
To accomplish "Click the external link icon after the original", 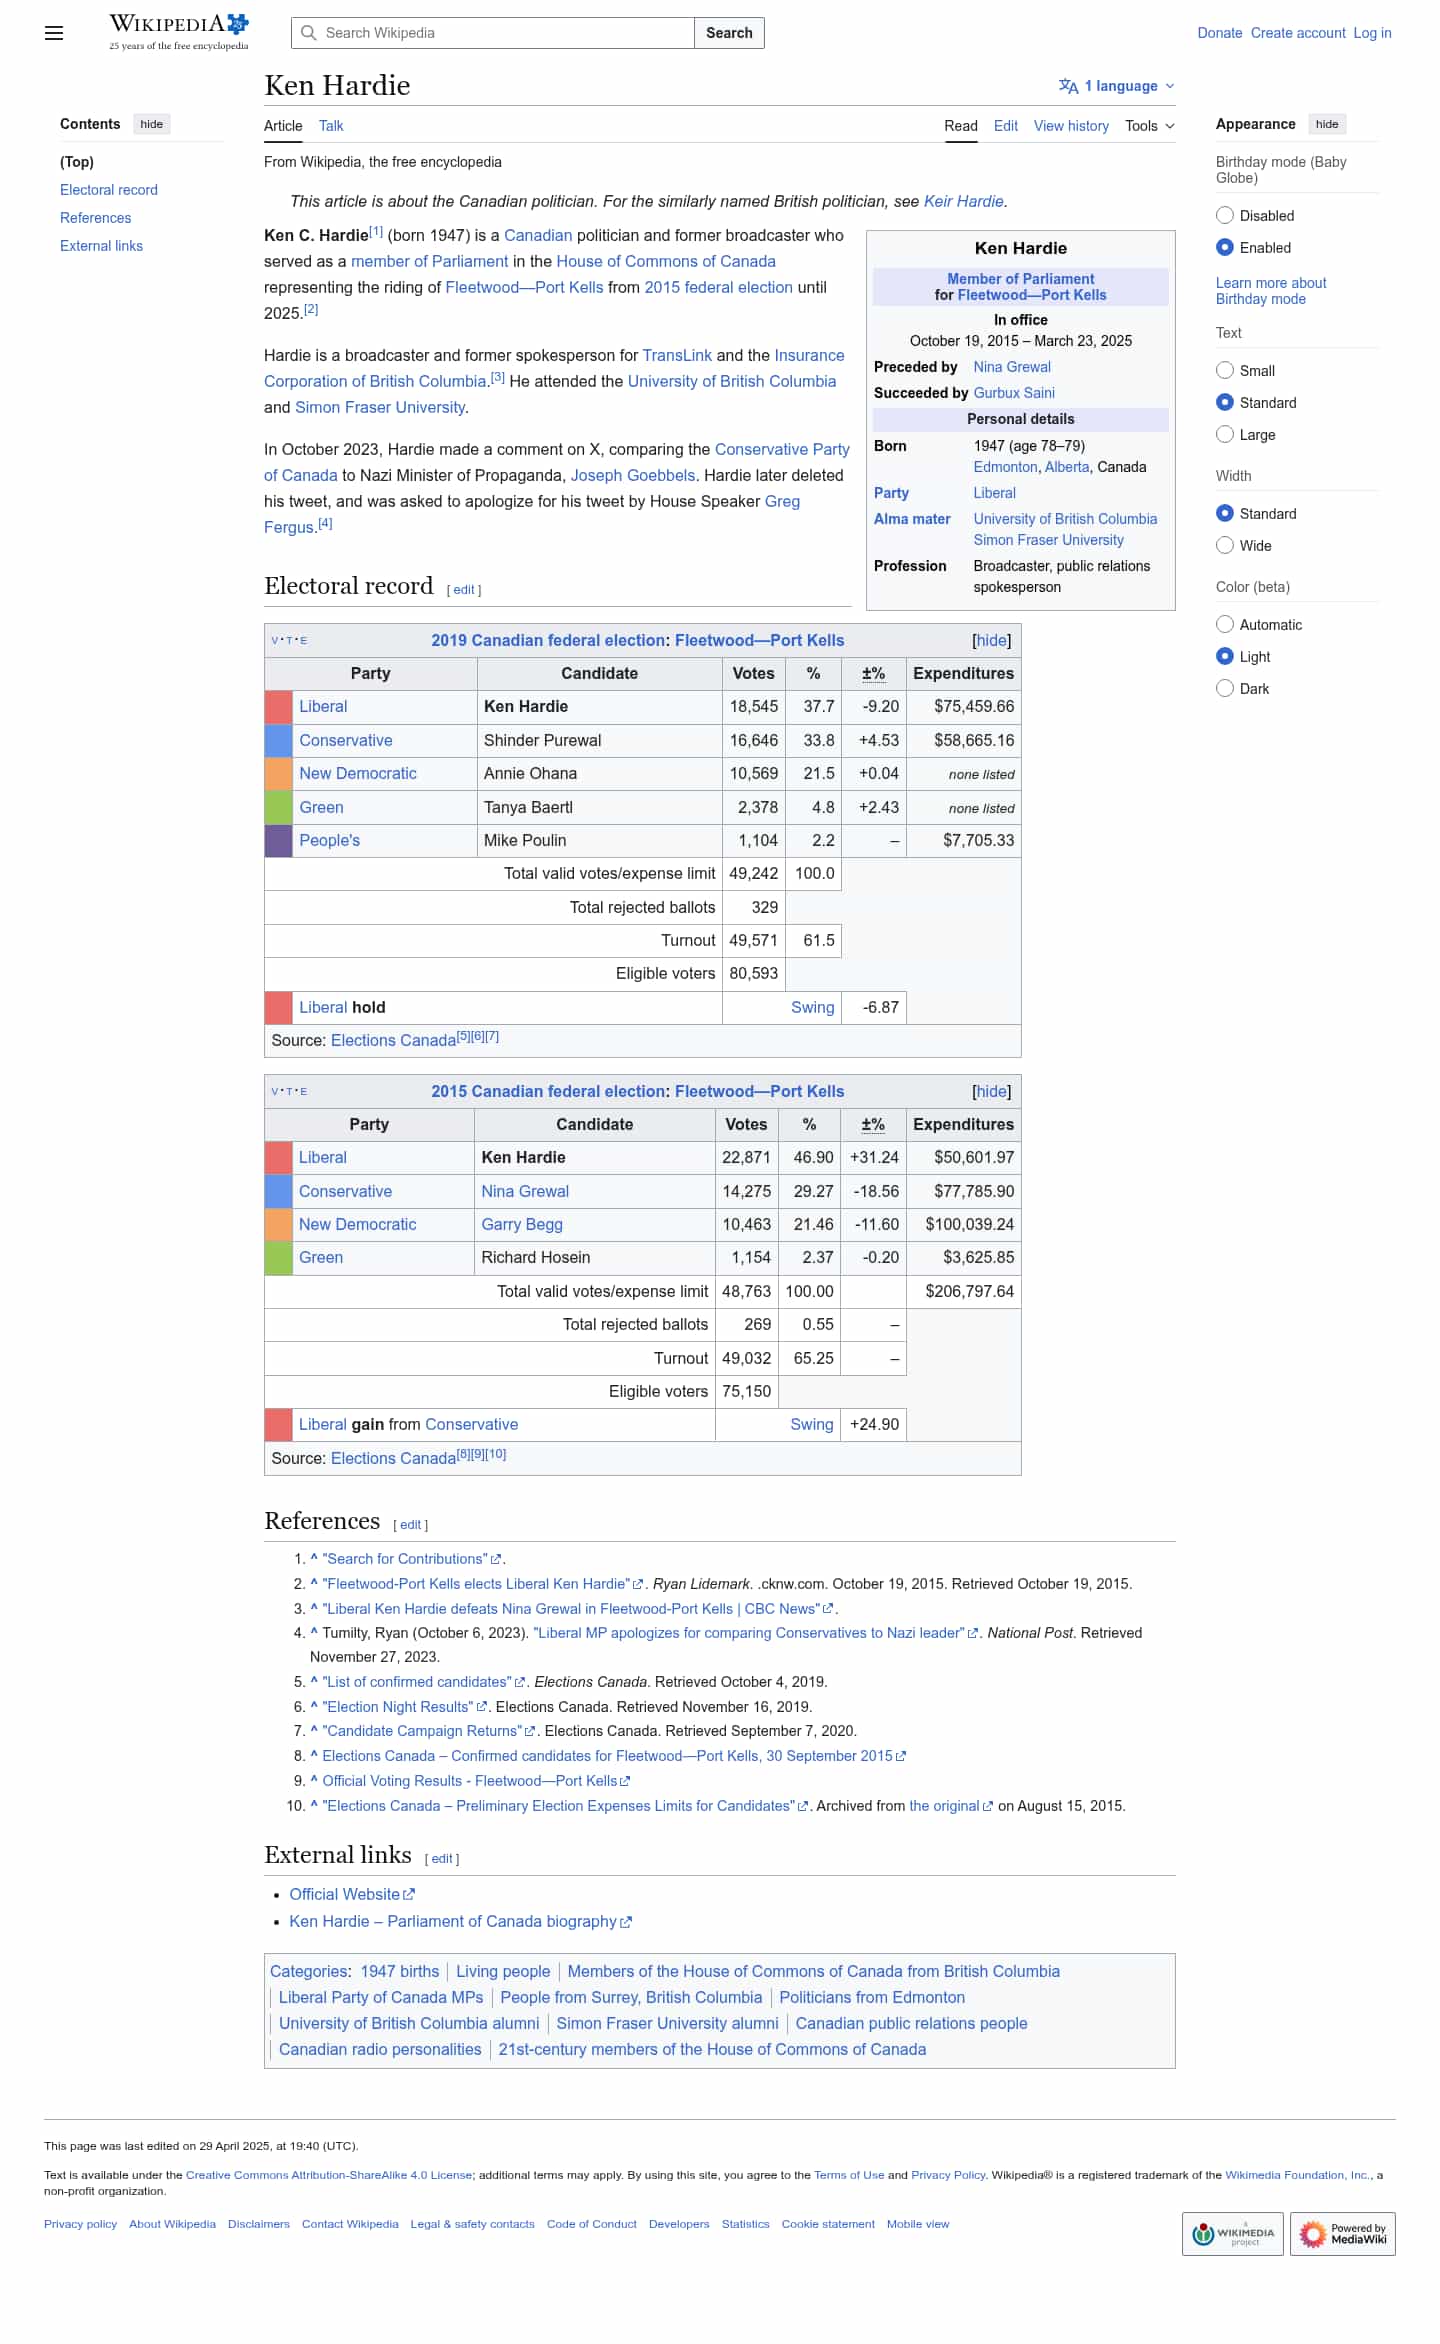I will [988, 1806].
